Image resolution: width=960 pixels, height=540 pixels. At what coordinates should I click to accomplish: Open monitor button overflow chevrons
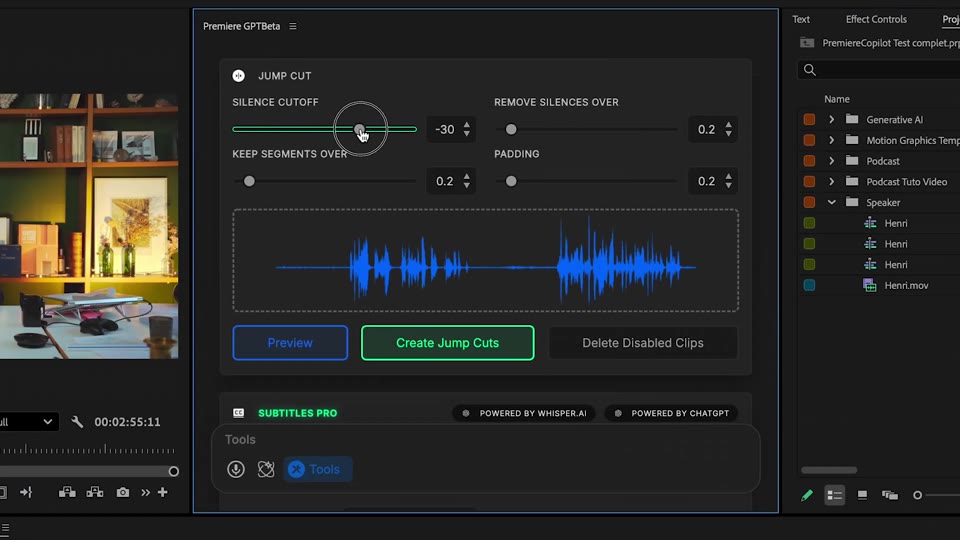(x=145, y=492)
